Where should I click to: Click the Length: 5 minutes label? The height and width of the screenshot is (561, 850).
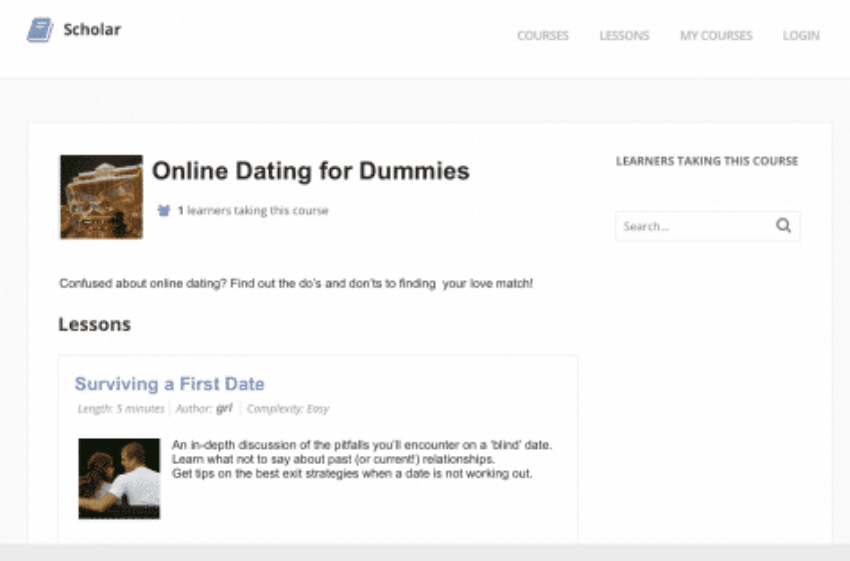[121, 409]
